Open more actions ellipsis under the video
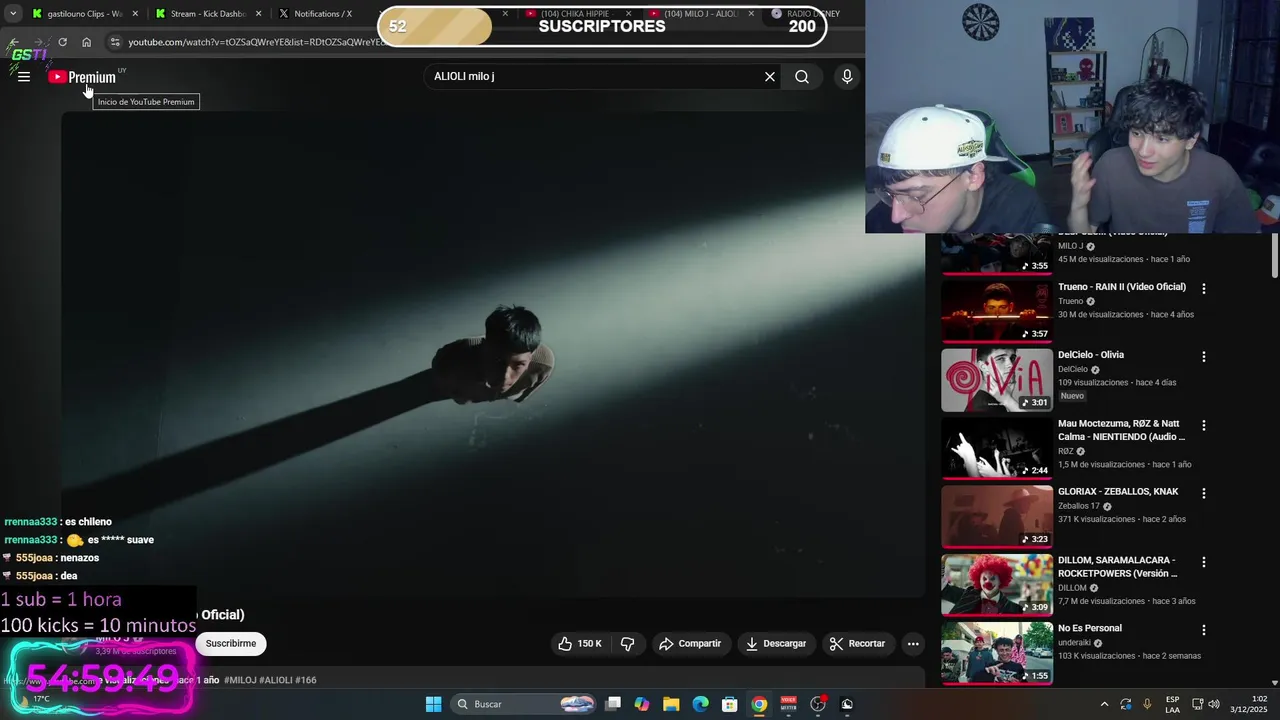 pyautogui.click(x=913, y=644)
